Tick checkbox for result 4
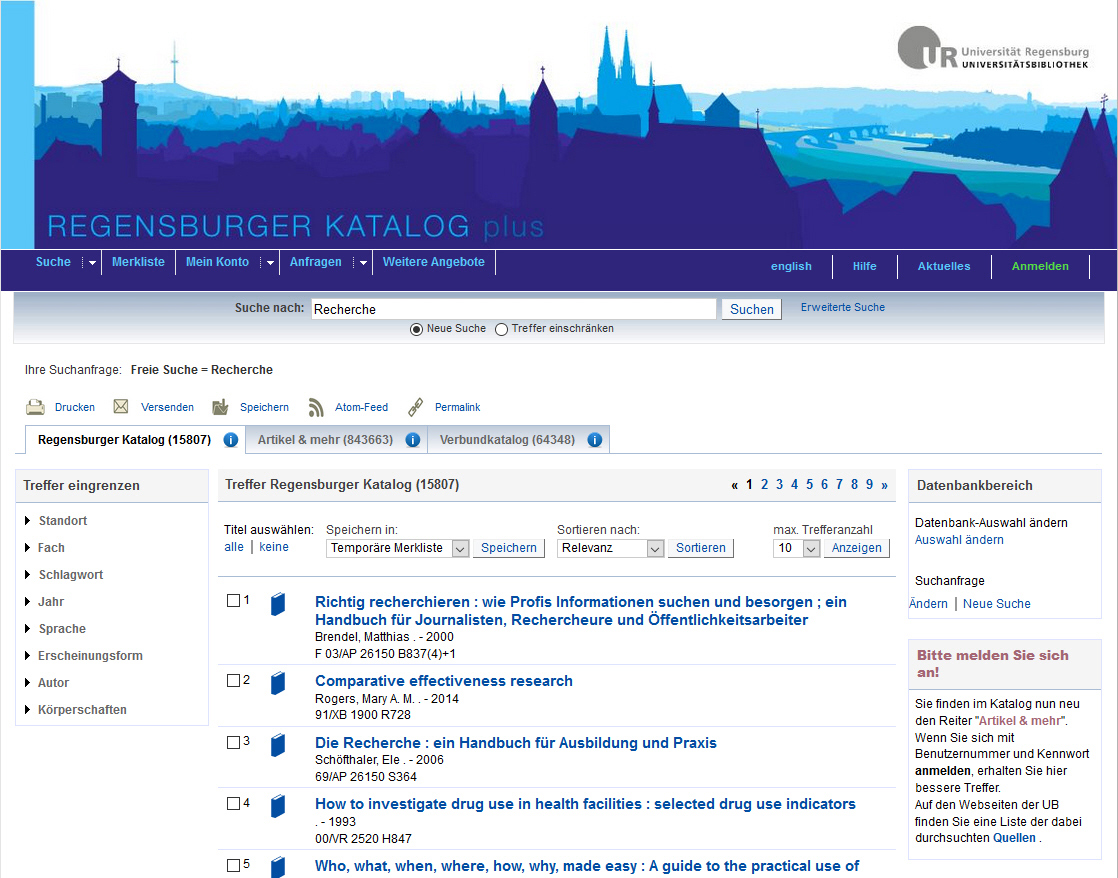Viewport: 1118px width, 878px height. [x=233, y=804]
